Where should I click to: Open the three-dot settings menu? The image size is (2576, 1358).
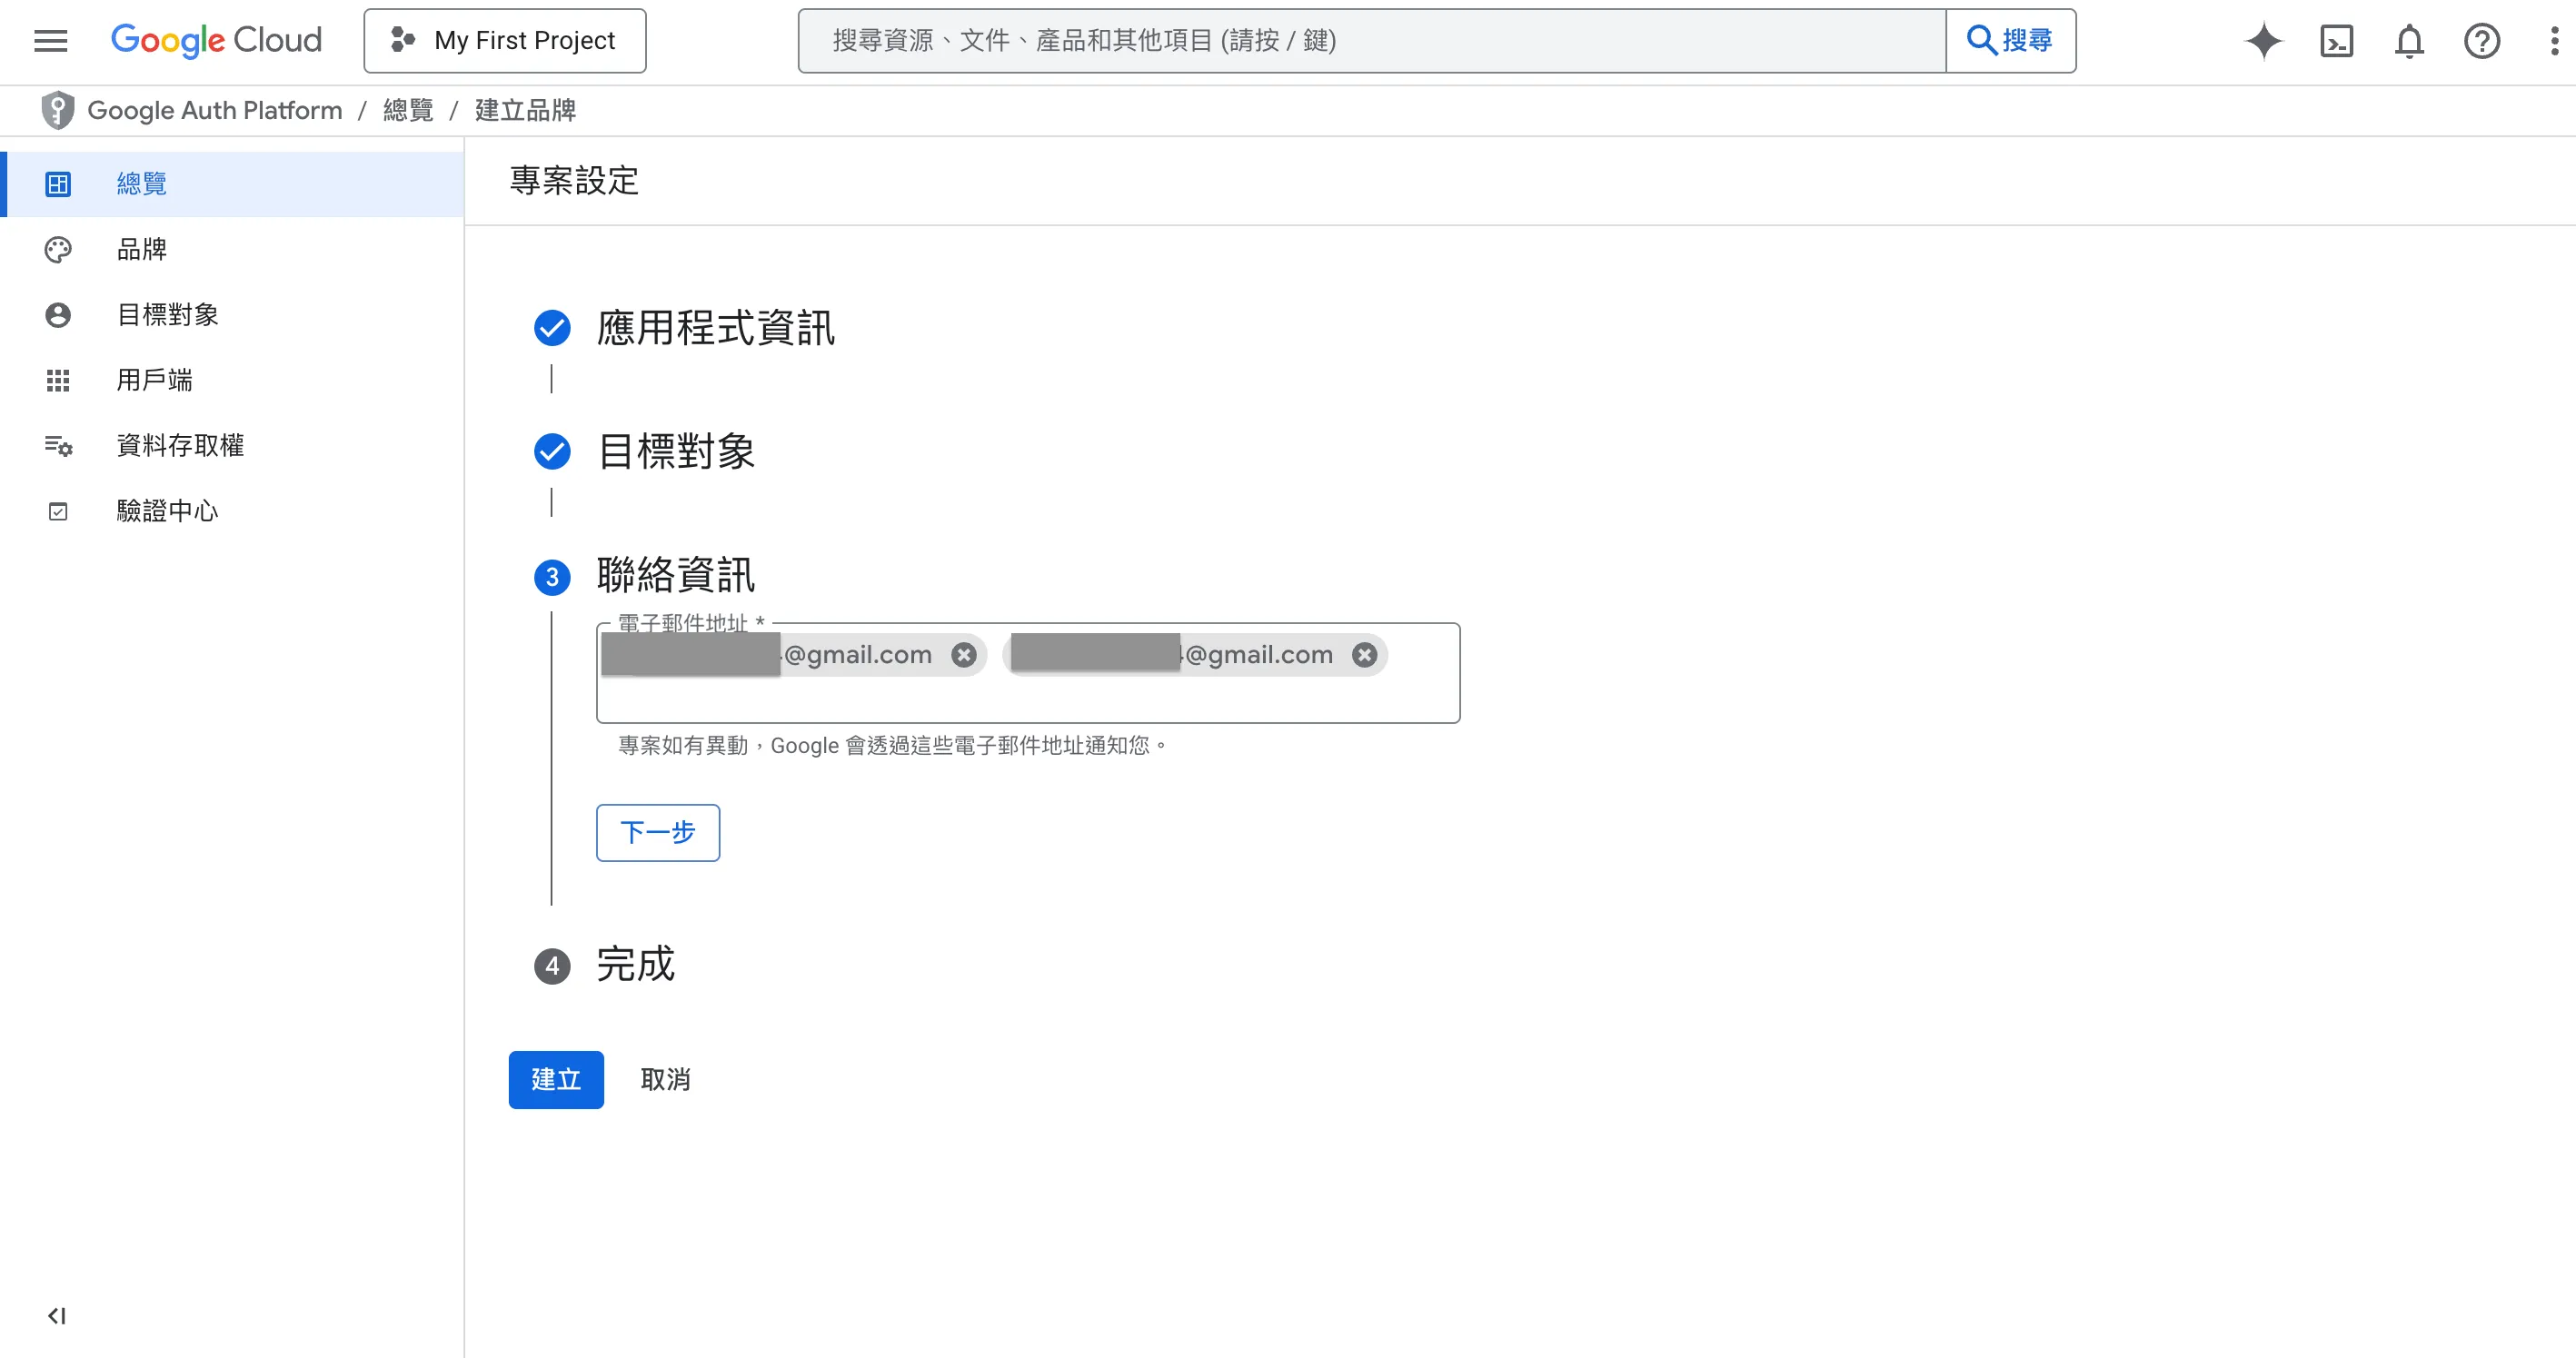point(2554,41)
